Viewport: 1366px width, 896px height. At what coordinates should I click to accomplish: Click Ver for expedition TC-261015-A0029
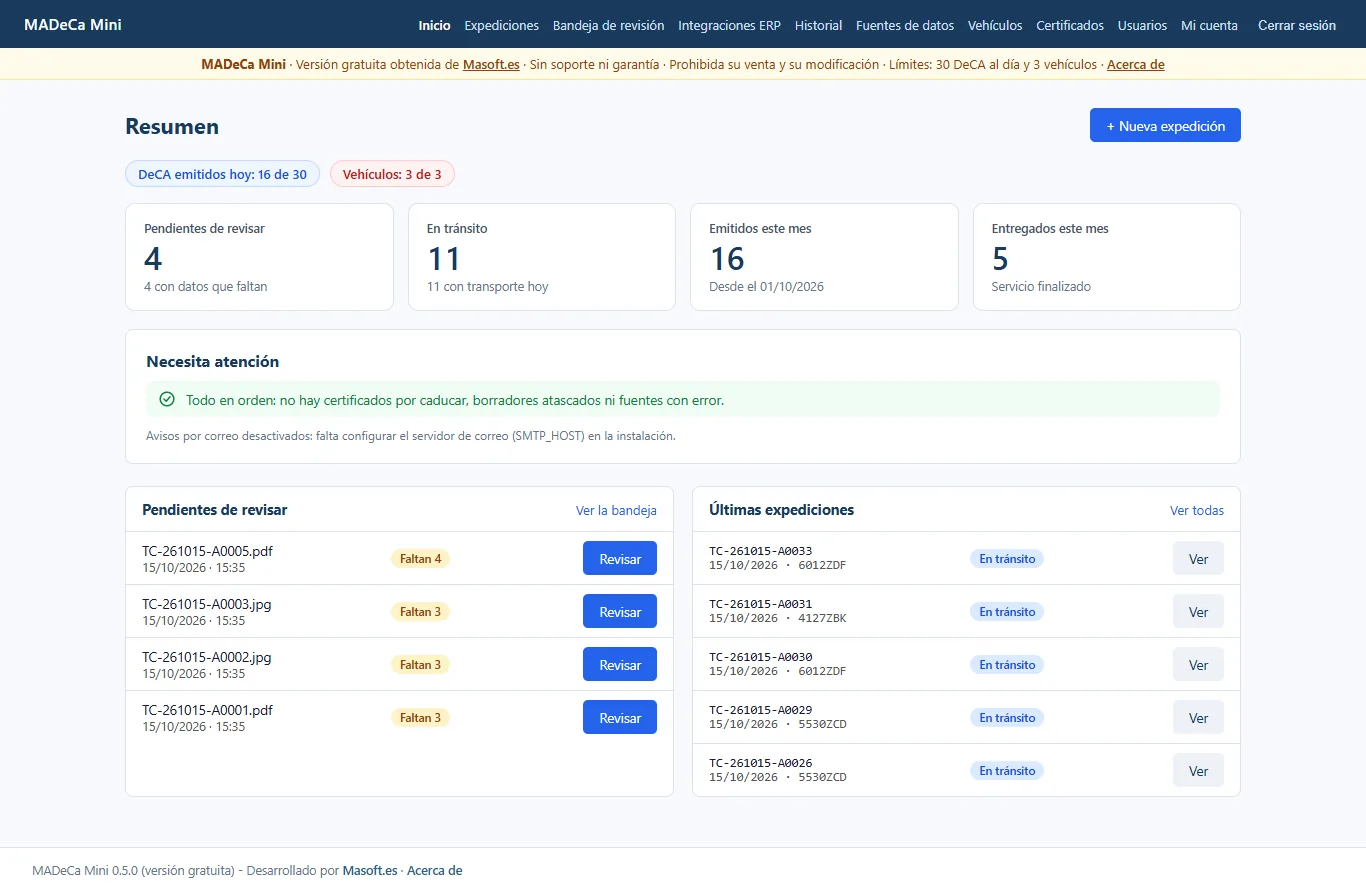1198,717
